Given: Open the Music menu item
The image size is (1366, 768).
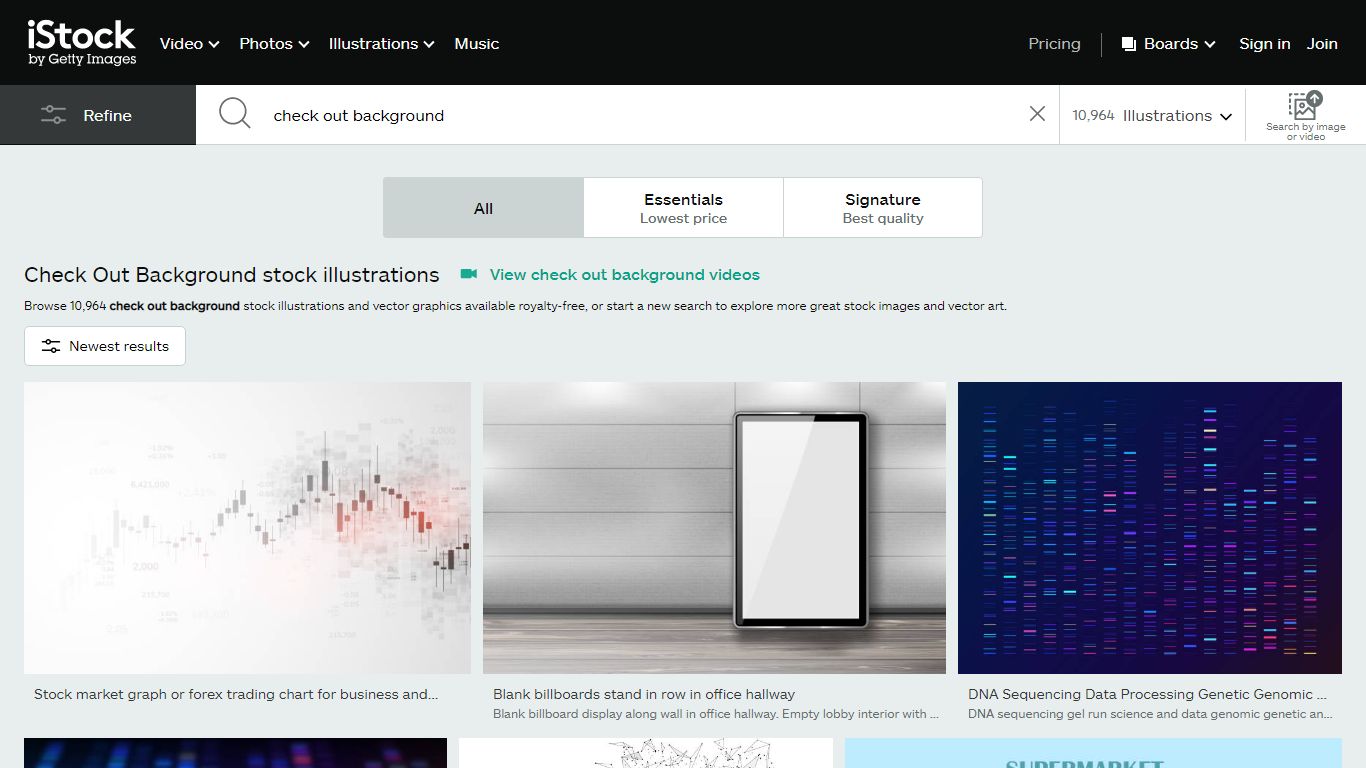Looking at the screenshot, I should click(x=477, y=44).
